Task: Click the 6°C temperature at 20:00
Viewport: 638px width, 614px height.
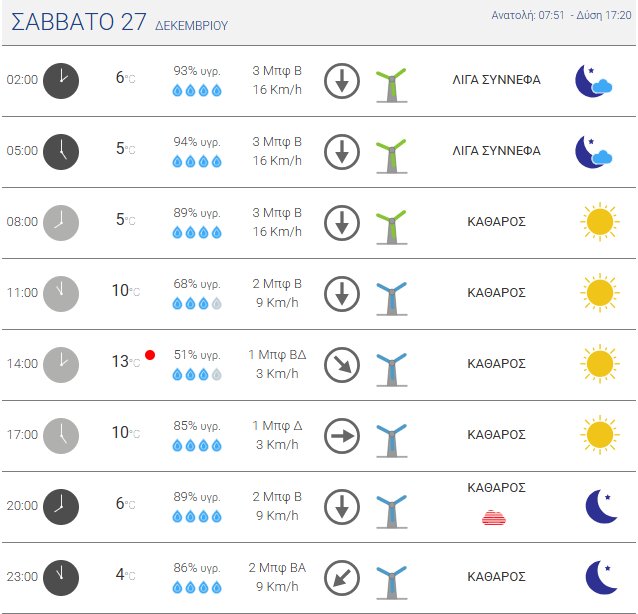Action: click(x=124, y=505)
